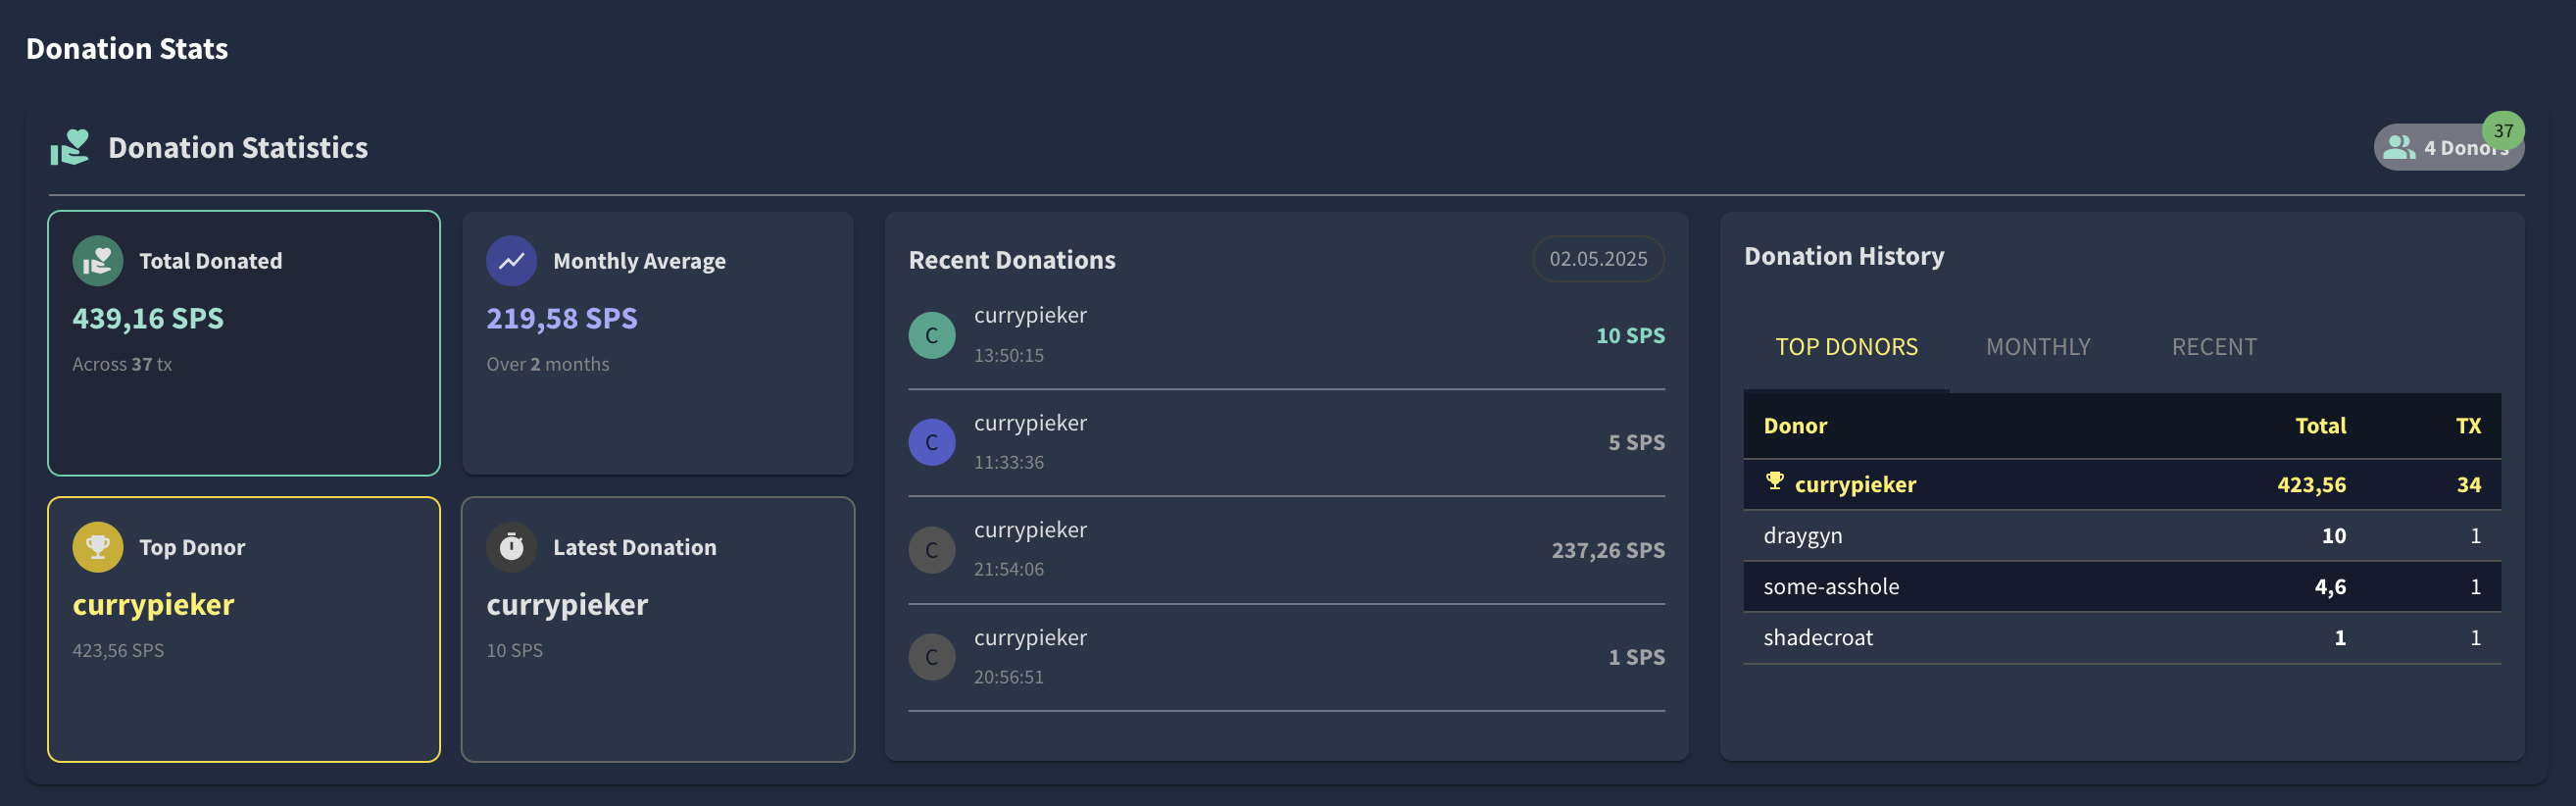The height and width of the screenshot is (806, 2576).
Task: Switch to the MONTHLY tab
Action: pyautogui.click(x=2038, y=347)
